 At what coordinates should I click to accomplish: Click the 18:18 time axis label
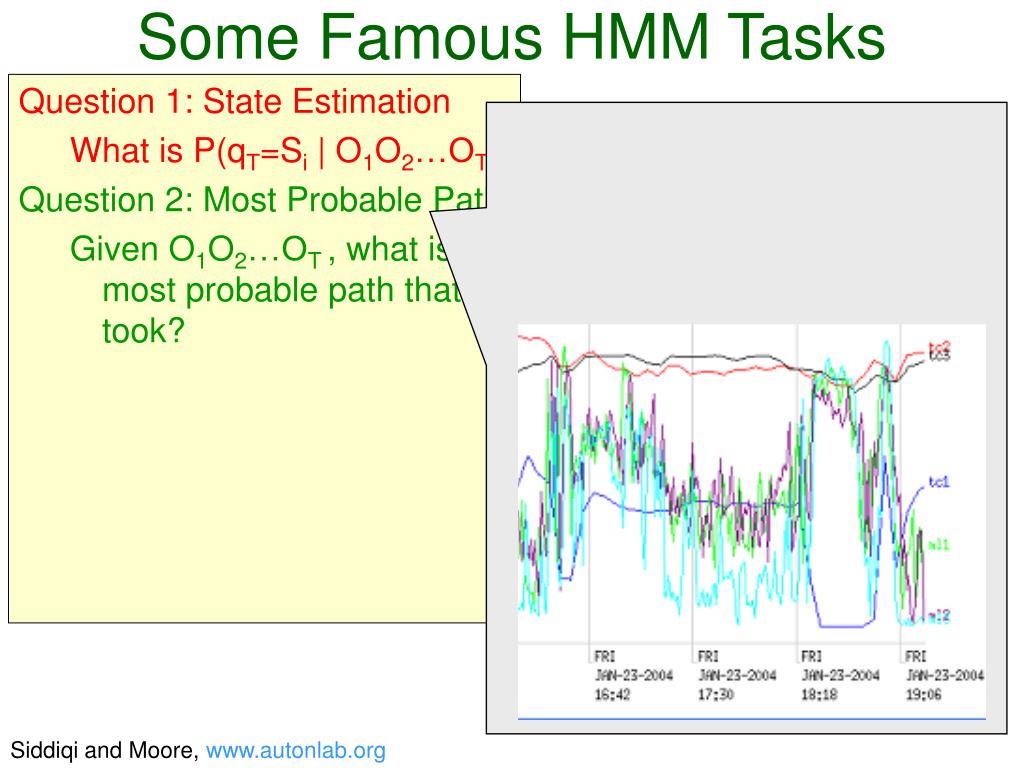click(820, 695)
